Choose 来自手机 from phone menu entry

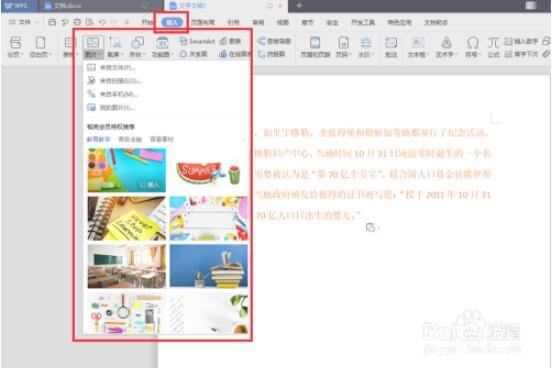(113, 94)
